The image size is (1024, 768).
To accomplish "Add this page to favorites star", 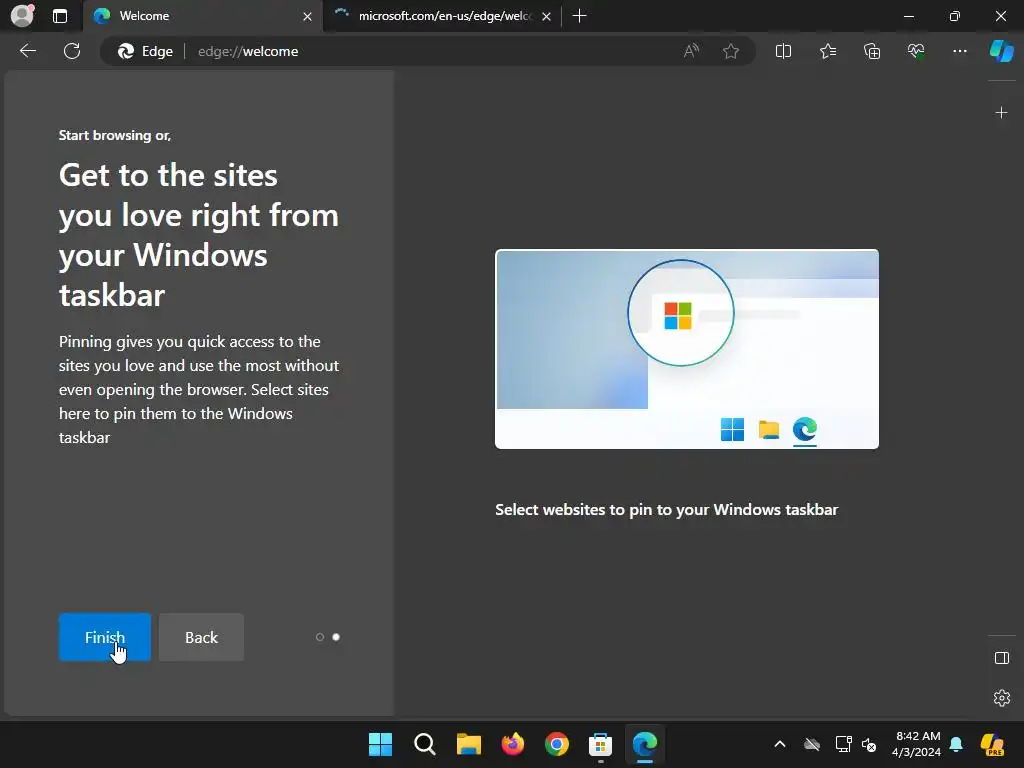I will pos(731,51).
